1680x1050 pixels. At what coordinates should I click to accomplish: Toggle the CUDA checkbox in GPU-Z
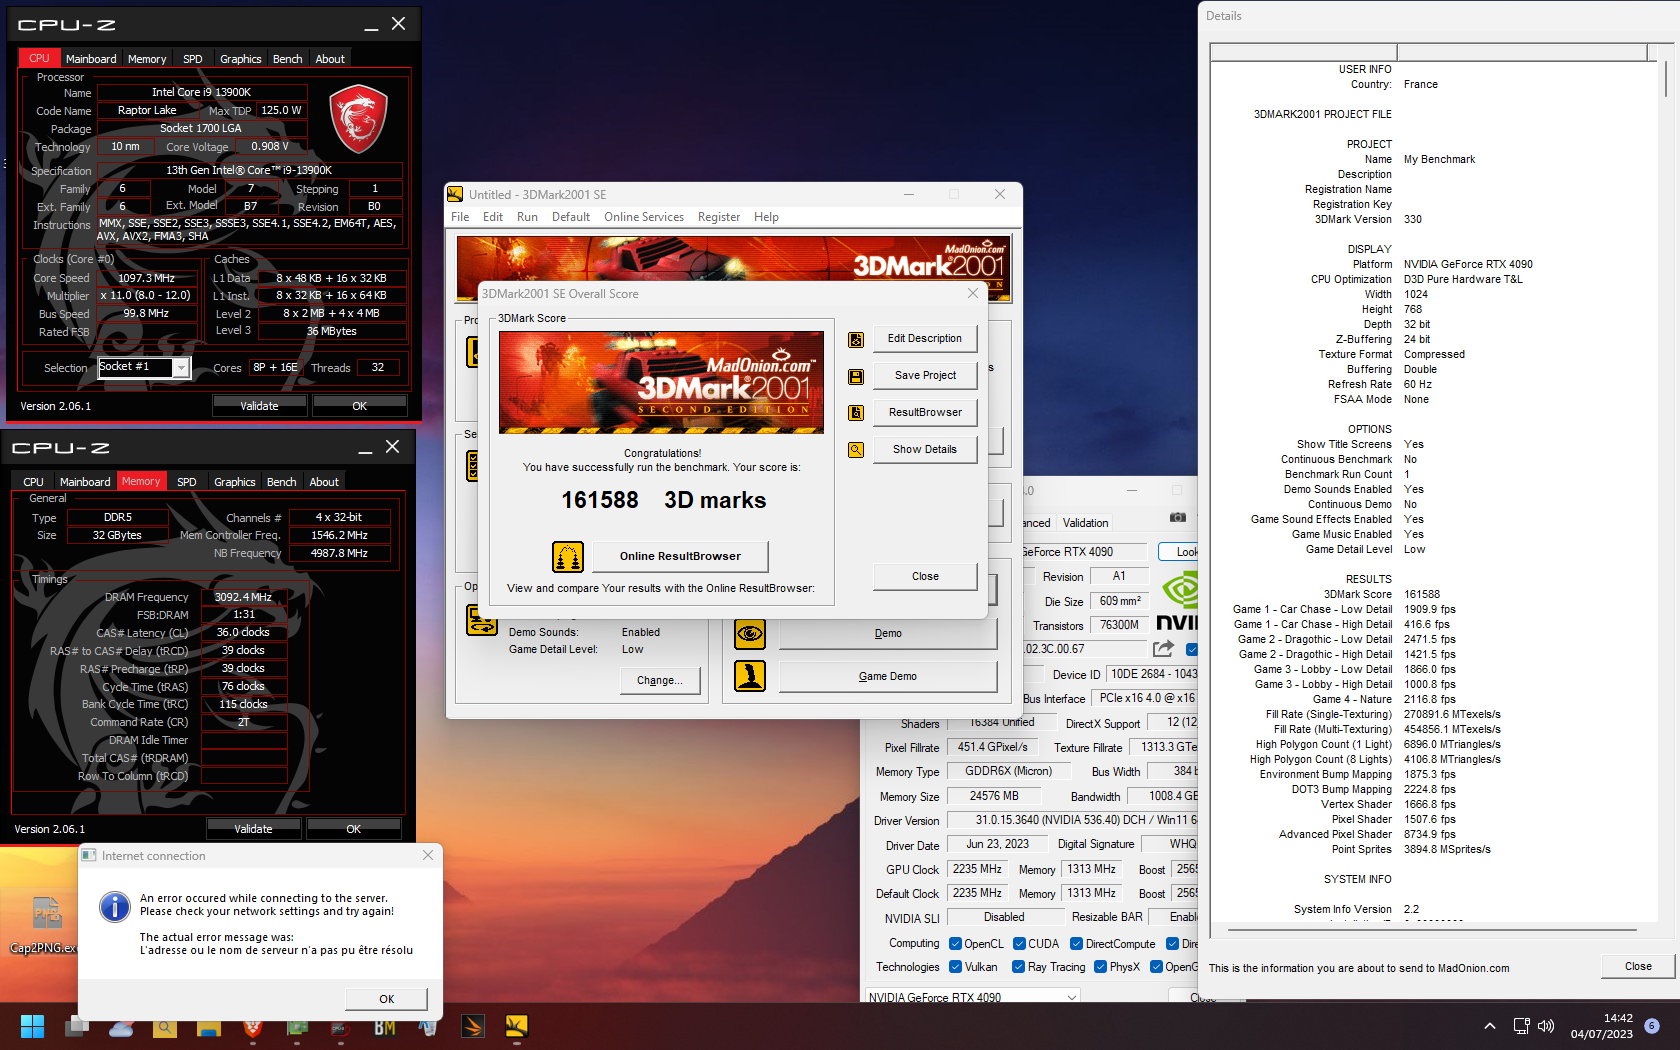[1019, 944]
